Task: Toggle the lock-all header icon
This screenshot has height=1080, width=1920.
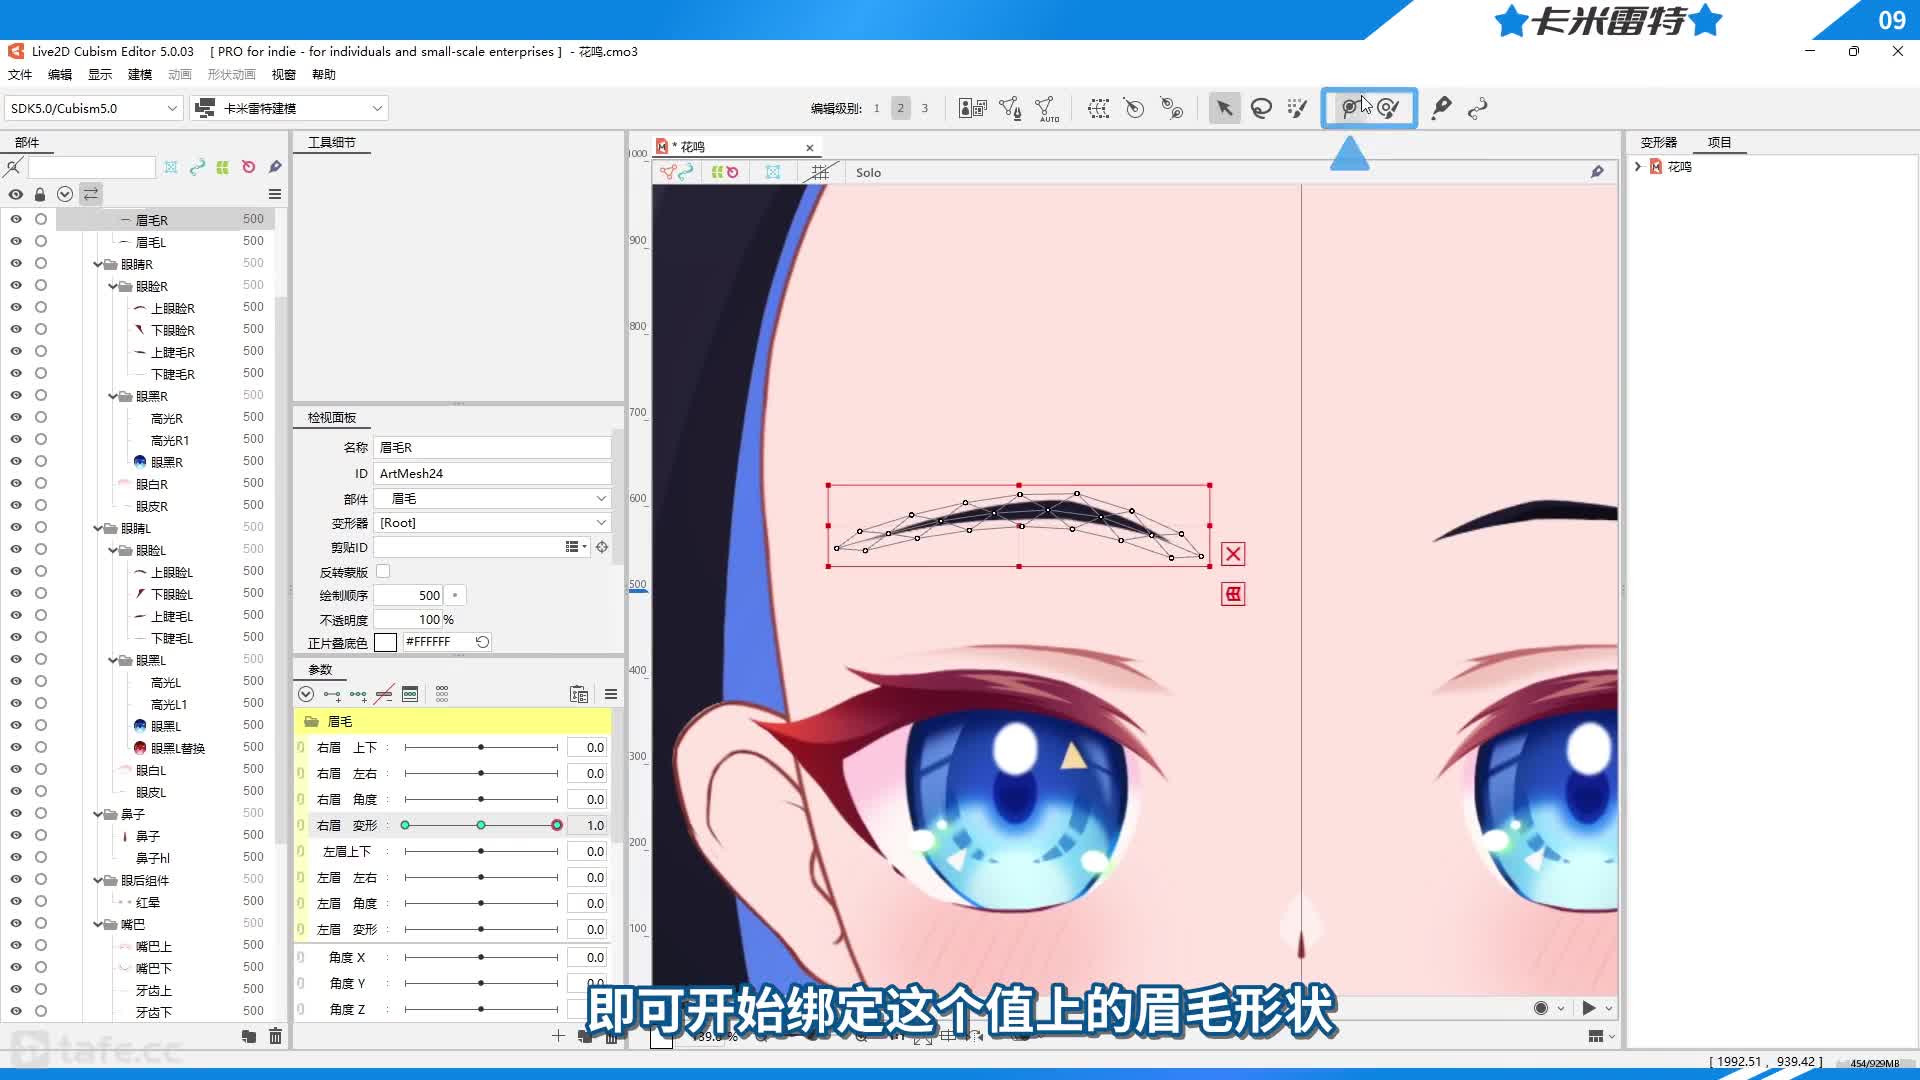Action: 40,194
